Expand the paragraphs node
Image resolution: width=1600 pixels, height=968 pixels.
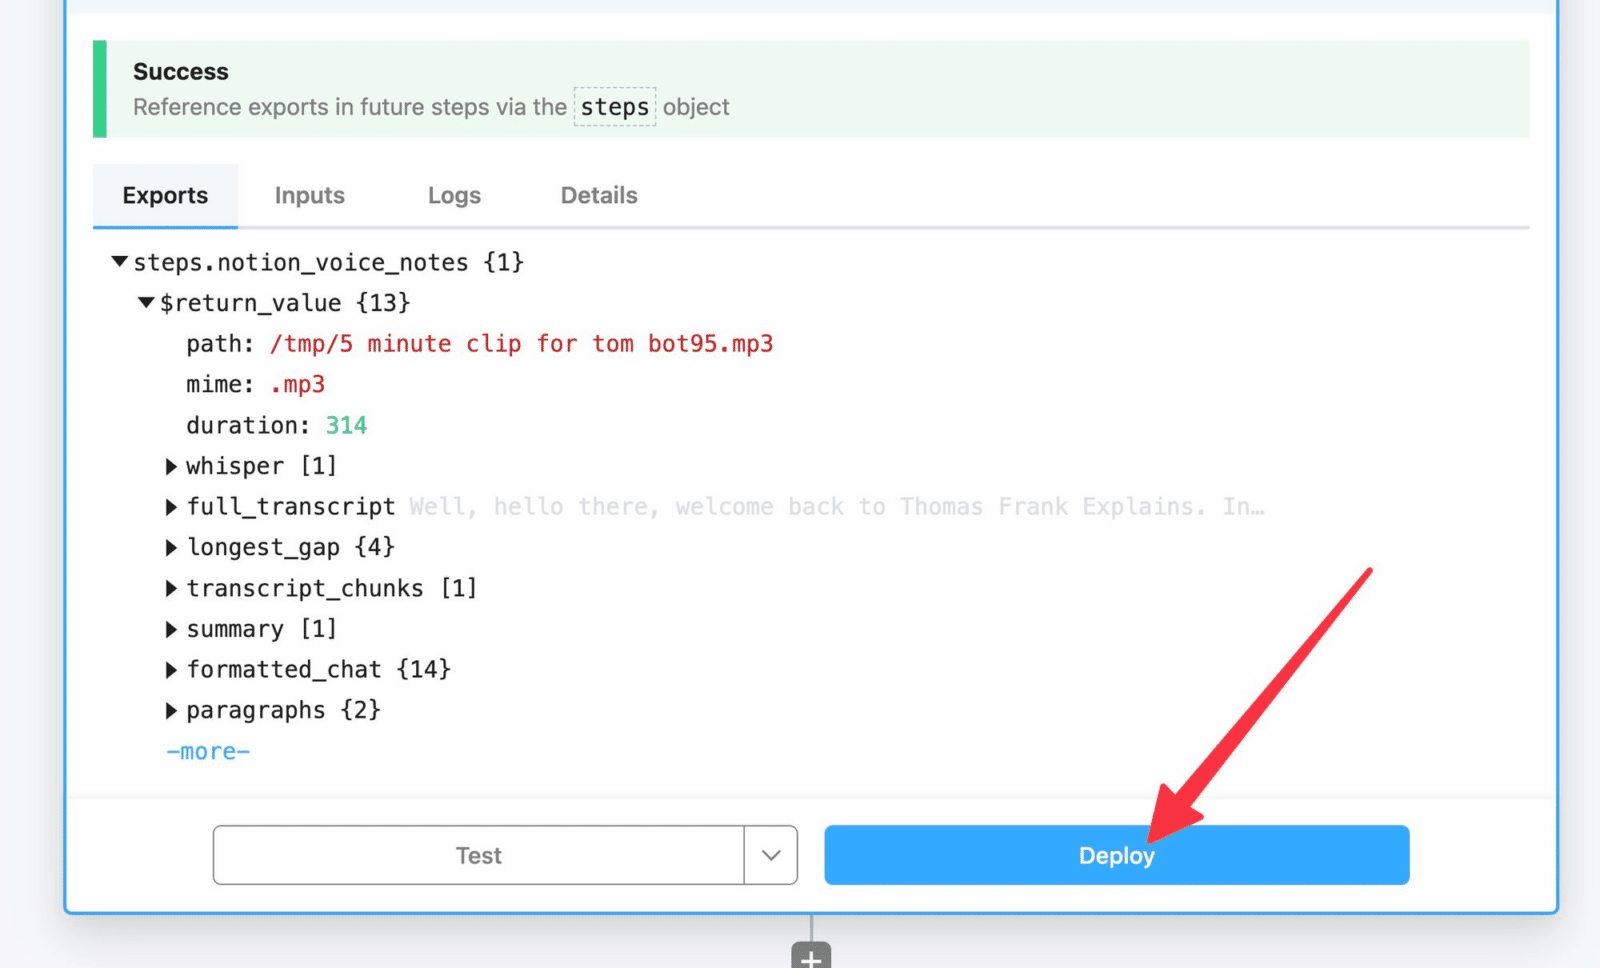click(x=172, y=710)
